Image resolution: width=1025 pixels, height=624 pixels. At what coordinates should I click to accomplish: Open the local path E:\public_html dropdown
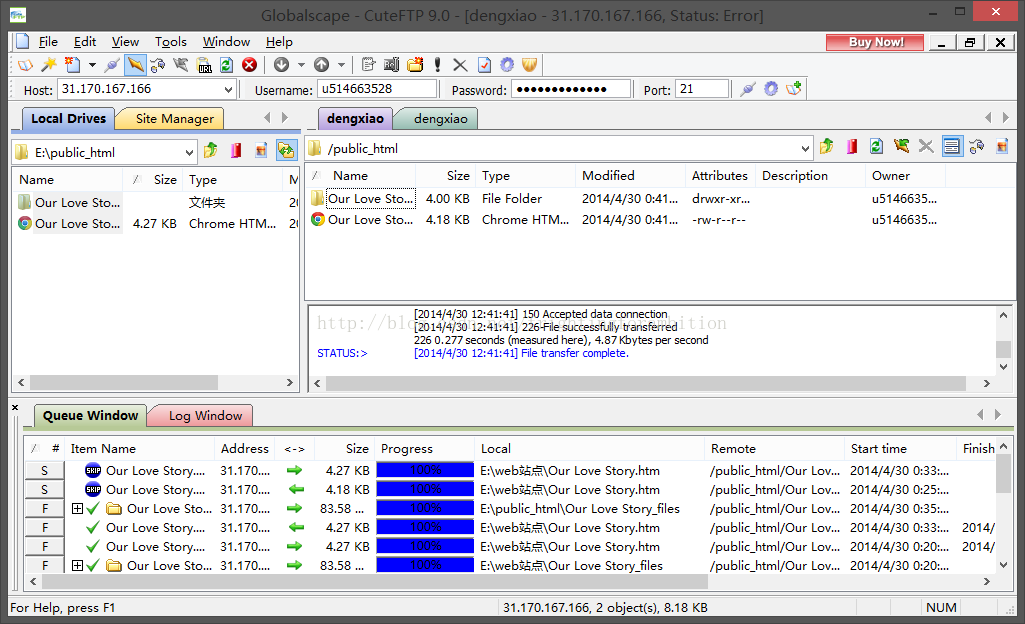[189, 153]
